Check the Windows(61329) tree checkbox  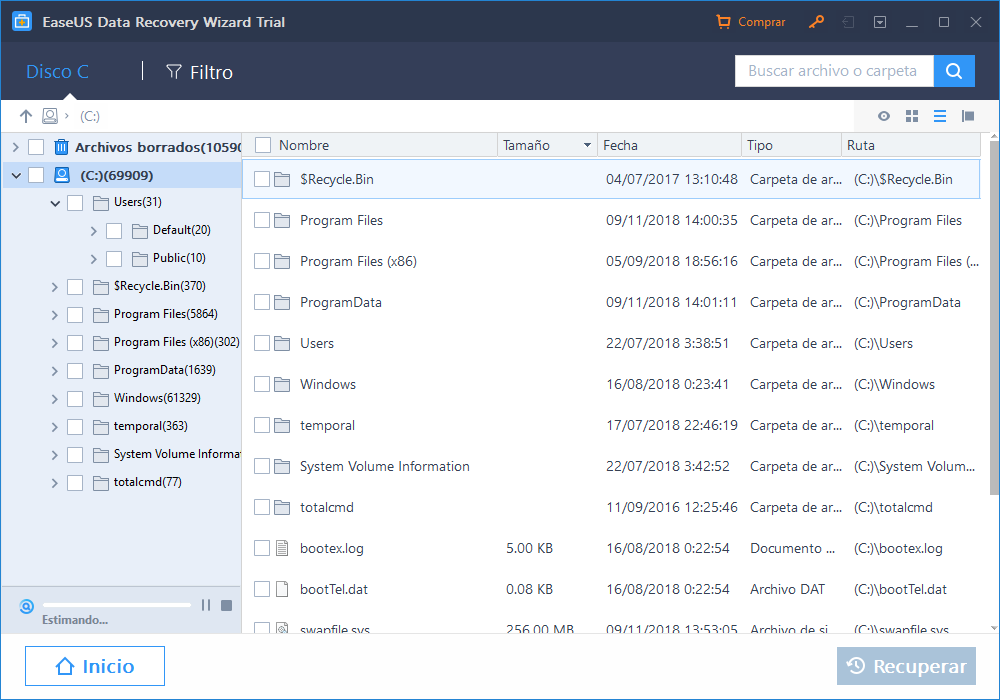click(x=75, y=398)
